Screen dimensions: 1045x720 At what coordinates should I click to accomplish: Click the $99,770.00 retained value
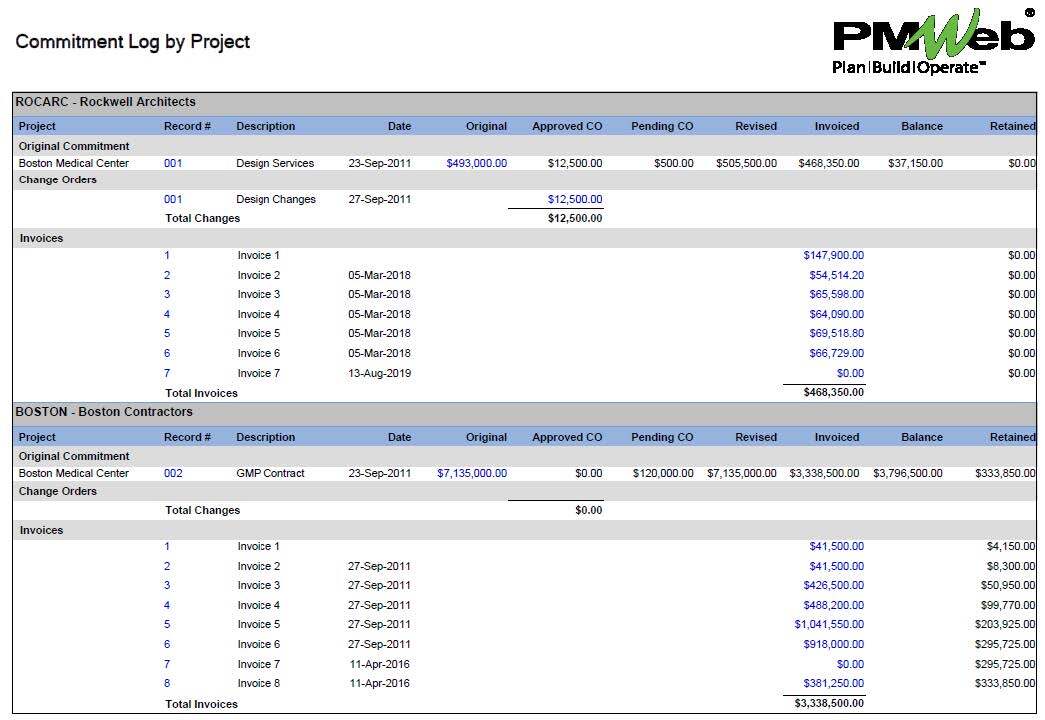[1008, 605]
